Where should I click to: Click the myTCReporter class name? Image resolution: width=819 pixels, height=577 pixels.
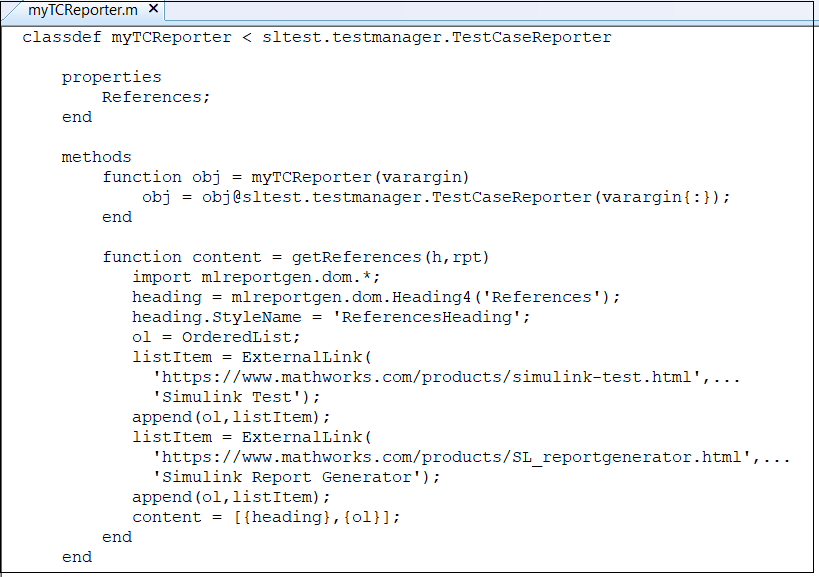[x=166, y=37]
